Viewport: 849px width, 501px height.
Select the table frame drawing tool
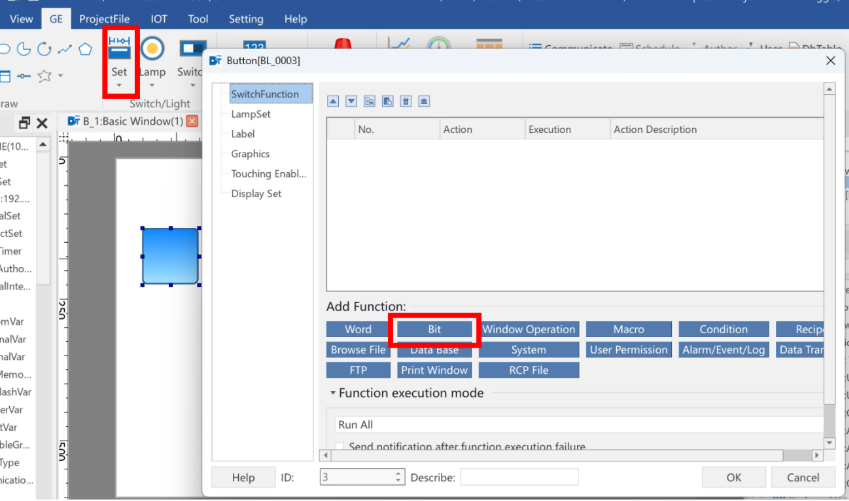coord(5,76)
